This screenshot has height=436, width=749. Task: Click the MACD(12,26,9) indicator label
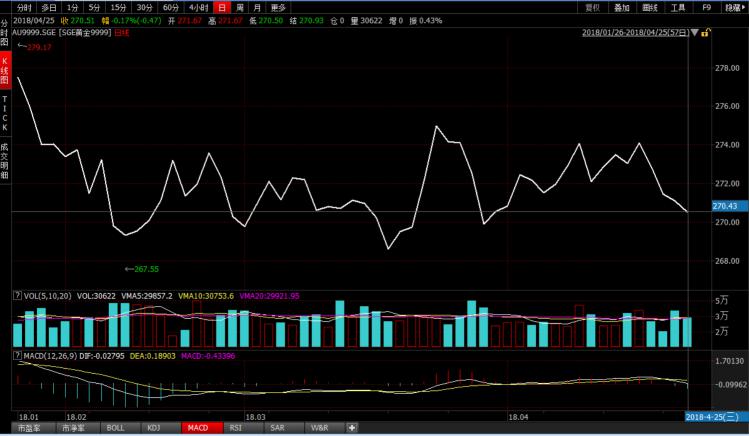pos(50,356)
